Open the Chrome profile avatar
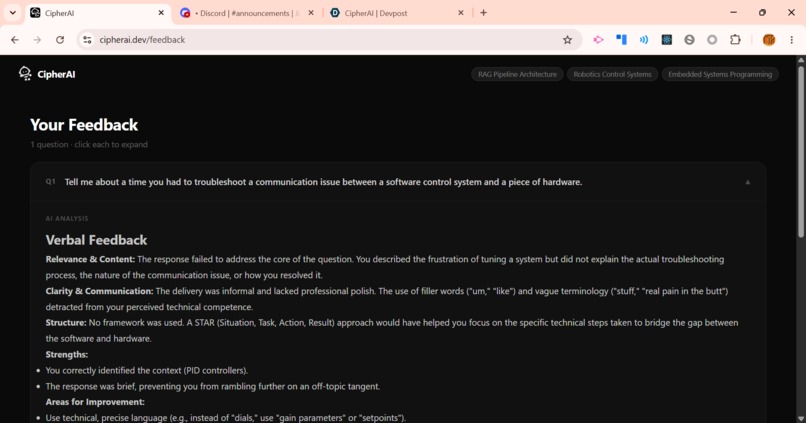Screen dimensions: 806x423 pos(769,40)
